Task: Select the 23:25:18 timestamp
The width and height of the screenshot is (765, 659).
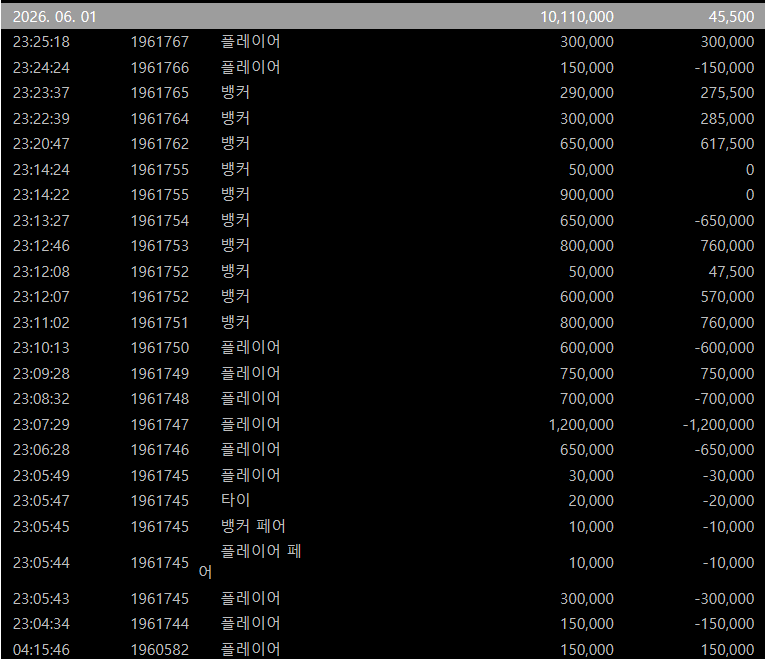Action: click(x=41, y=42)
